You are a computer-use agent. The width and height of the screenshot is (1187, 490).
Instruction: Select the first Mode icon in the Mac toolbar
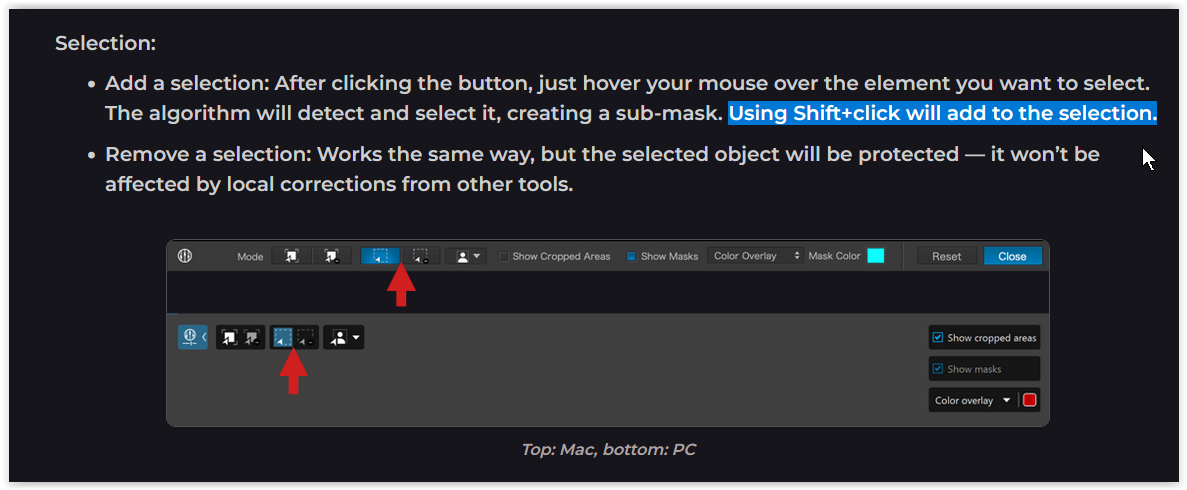pyautogui.click(x=291, y=256)
